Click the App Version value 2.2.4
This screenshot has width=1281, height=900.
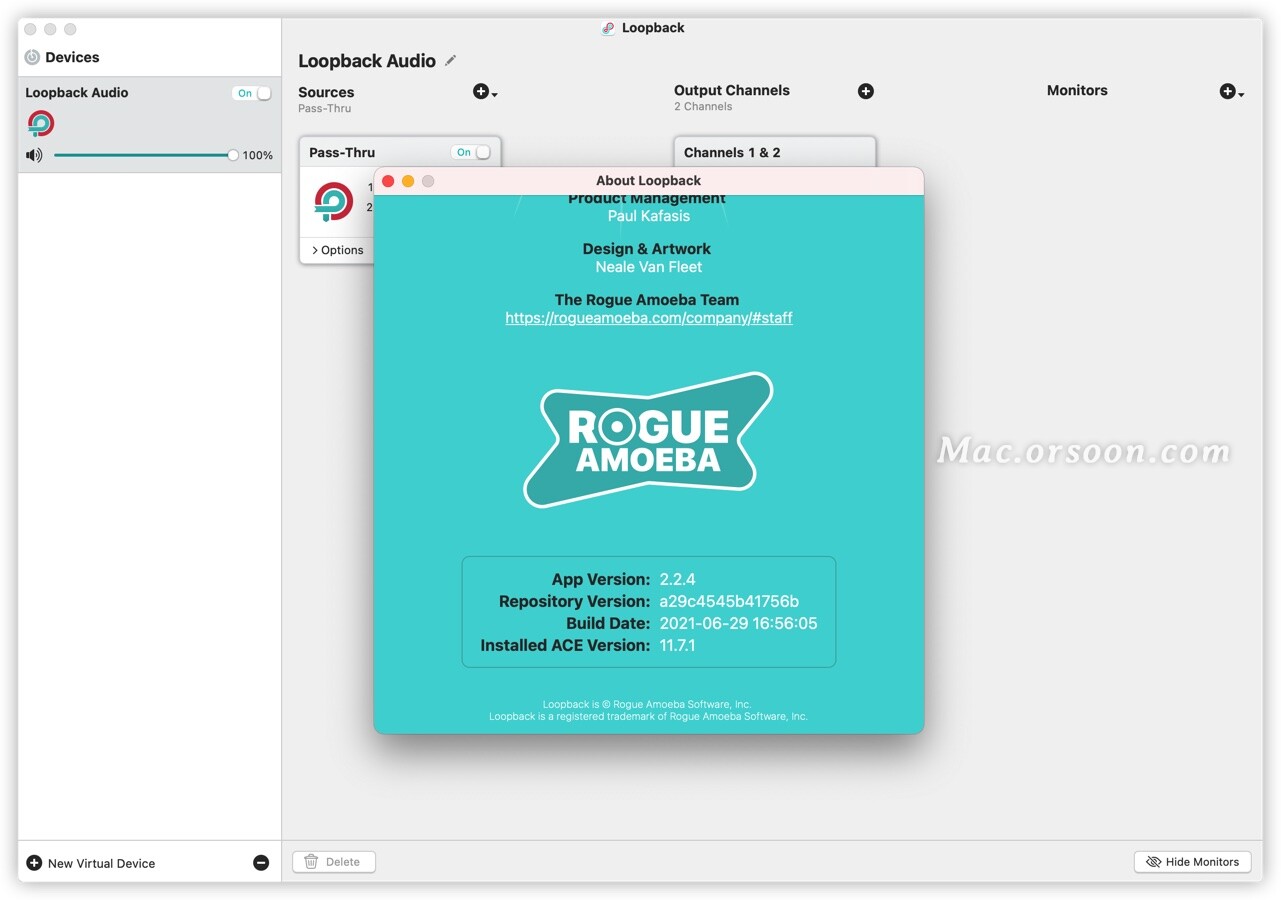[x=677, y=579]
